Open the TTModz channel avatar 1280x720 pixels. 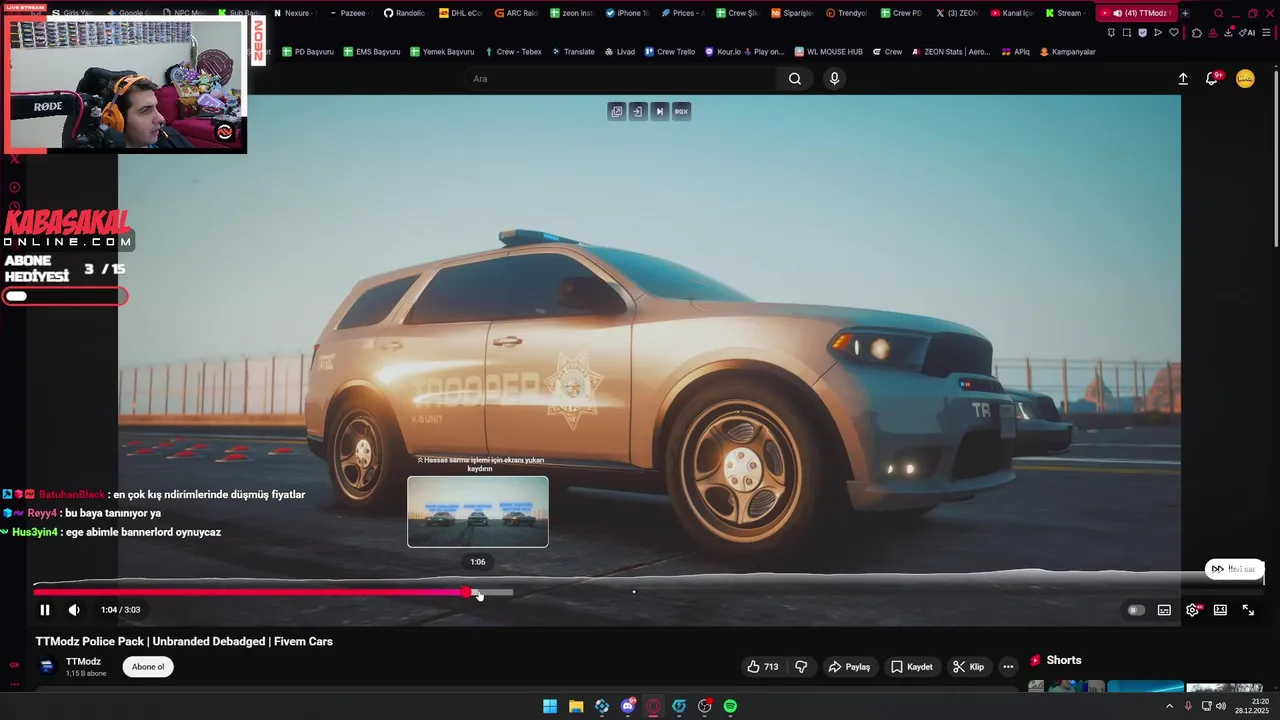47,667
